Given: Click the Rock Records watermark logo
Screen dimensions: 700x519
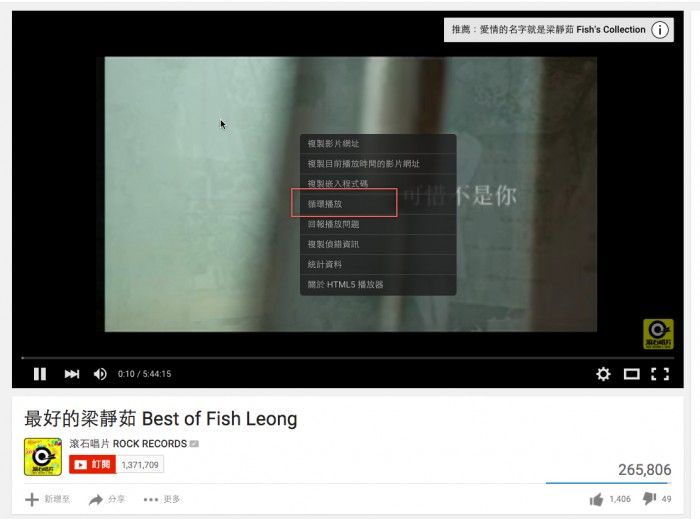Looking at the screenshot, I should click(658, 334).
